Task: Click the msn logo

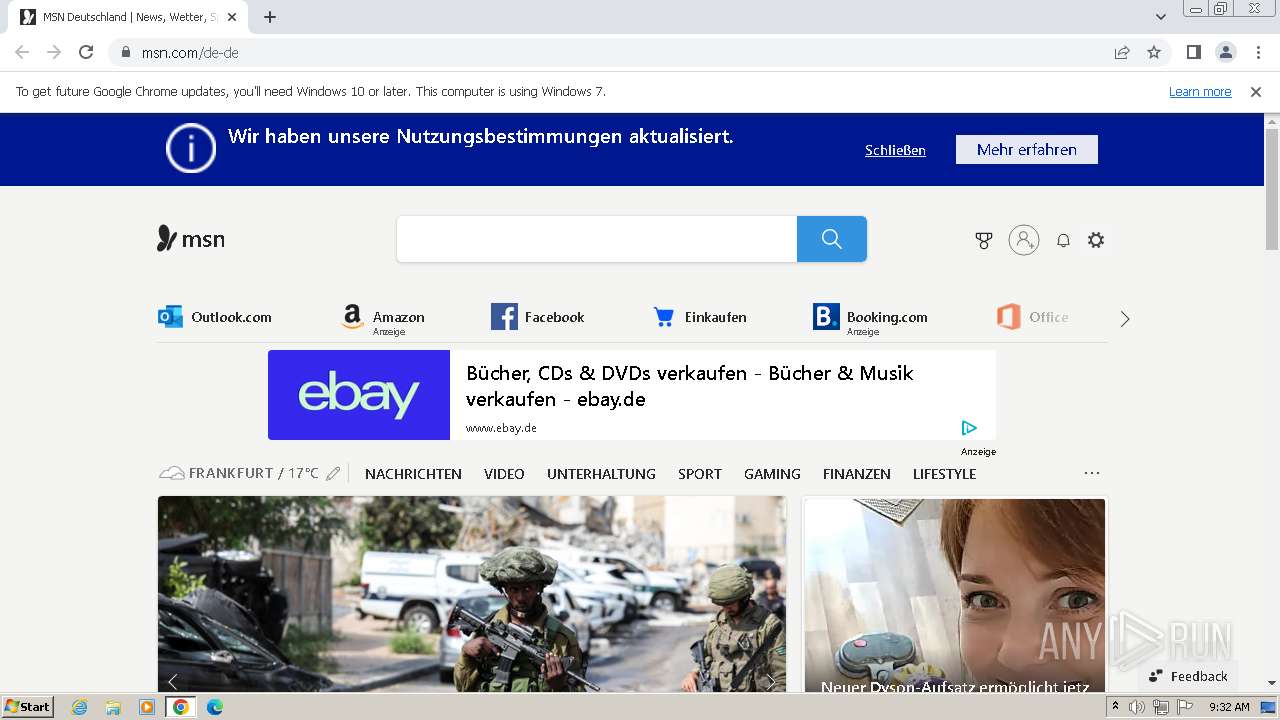Action: 191,239
